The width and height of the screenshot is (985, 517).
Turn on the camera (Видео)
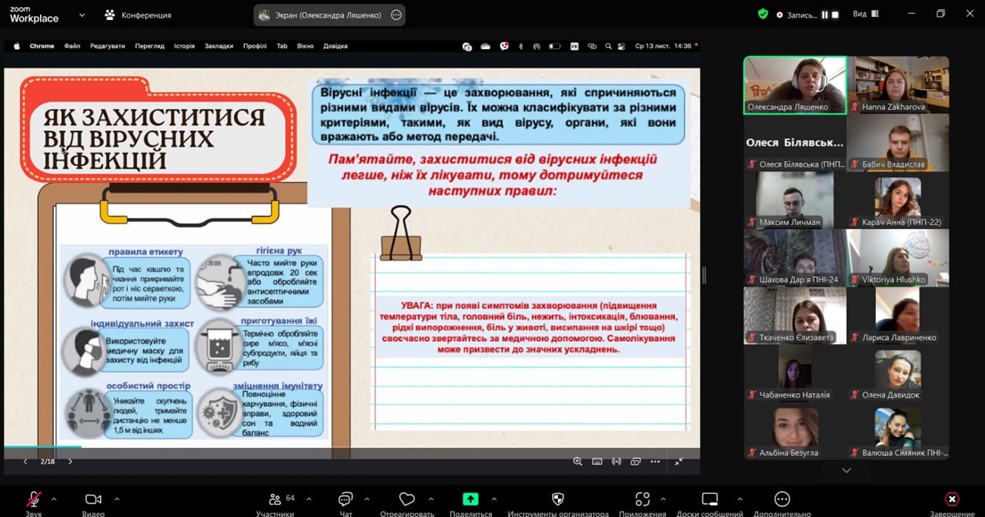pos(93,499)
